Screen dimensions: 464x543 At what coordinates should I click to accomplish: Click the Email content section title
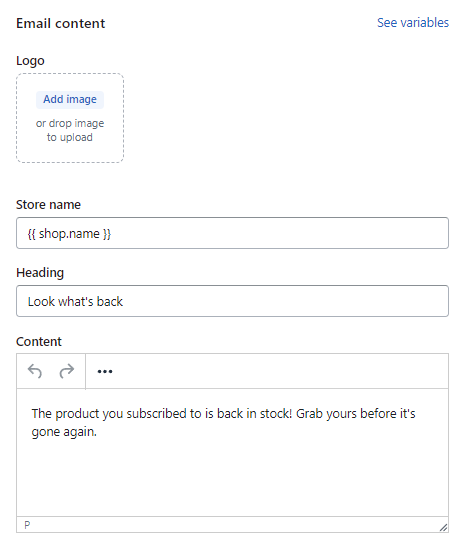click(x=61, y=24)
